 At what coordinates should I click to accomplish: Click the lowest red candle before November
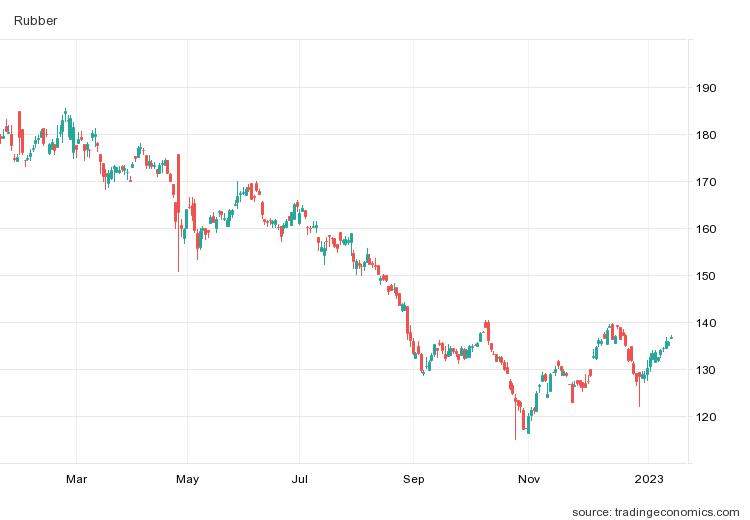[x=516, y=410]
